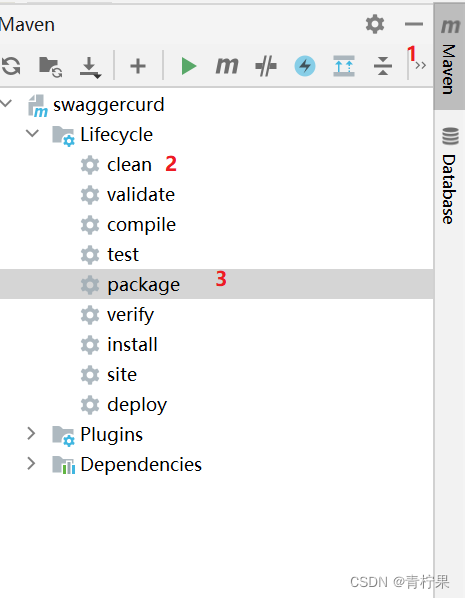Select compile lifecycle phase

[x=142, y=225]
